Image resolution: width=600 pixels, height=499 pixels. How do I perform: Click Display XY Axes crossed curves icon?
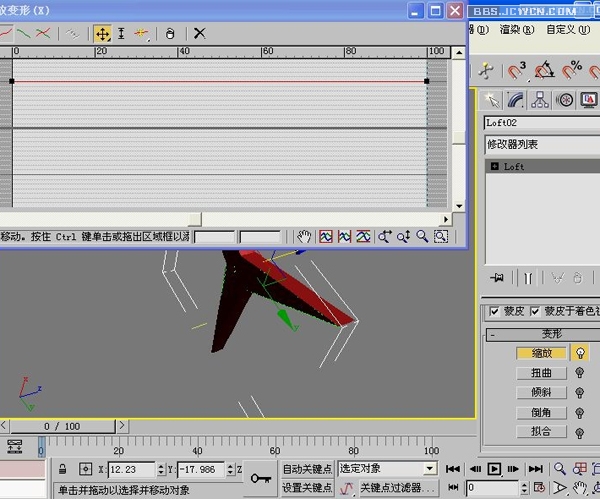pyautogui.click(x=43, y=34)
